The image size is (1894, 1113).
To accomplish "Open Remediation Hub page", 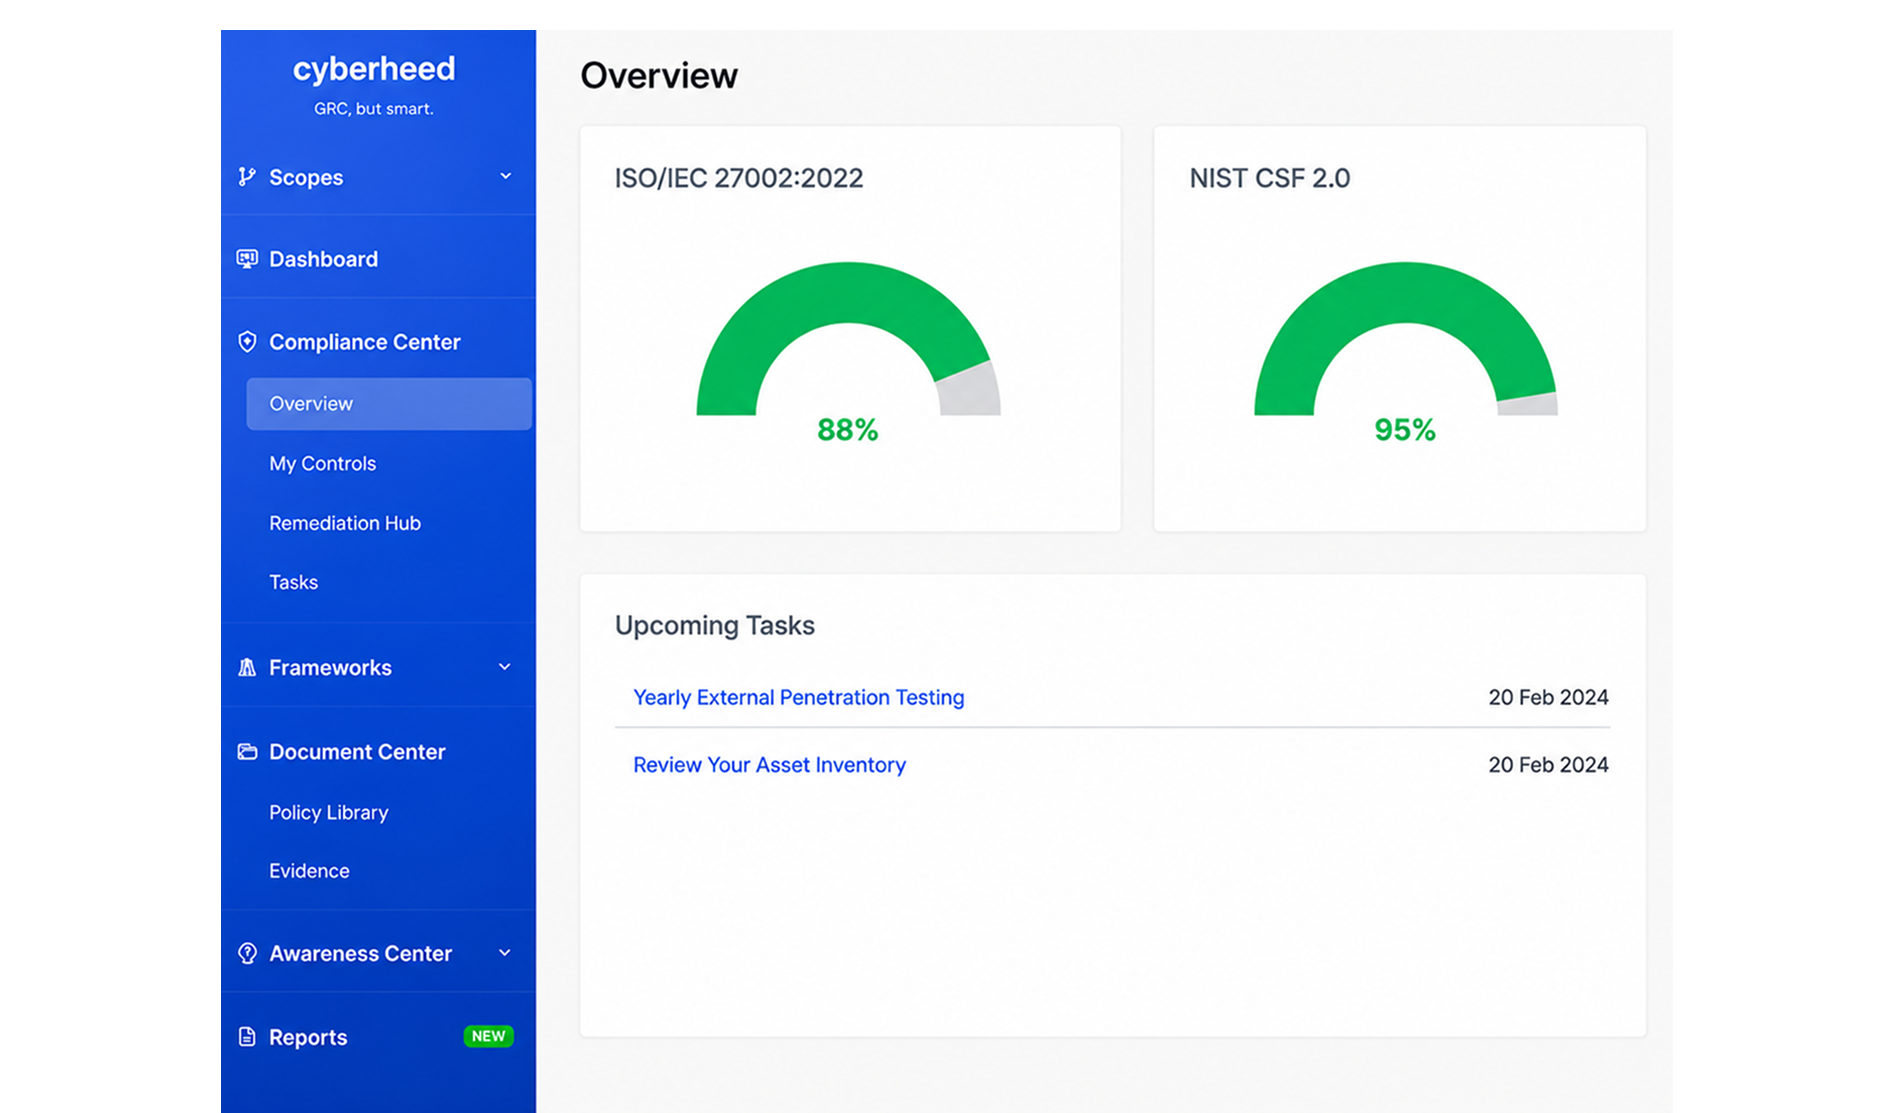I will (345, 523).
